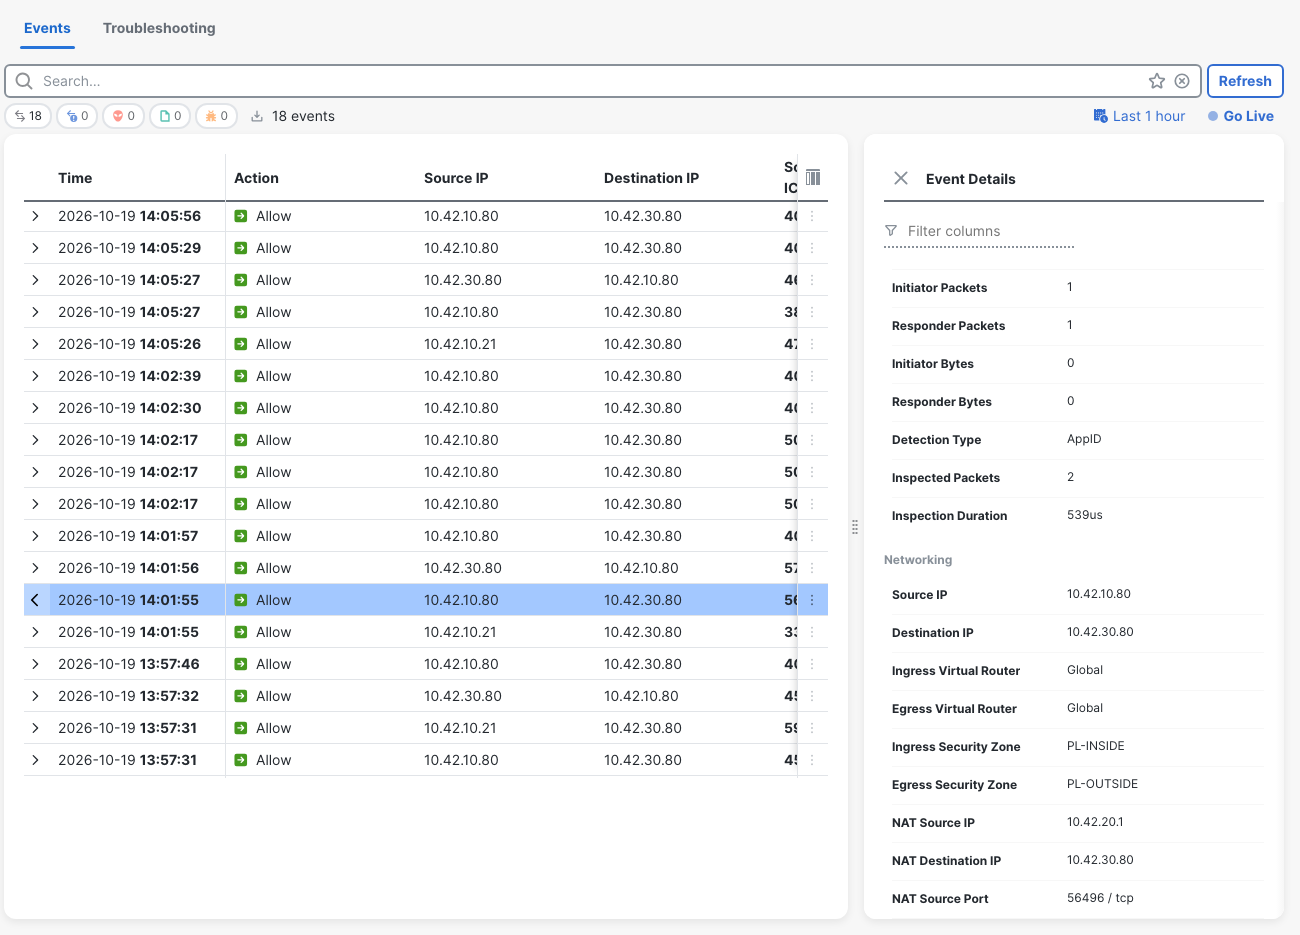Open the three-dot menu for the 13:57:46 event
Viewport: 1300px width, 935px height.
(812, 664)
